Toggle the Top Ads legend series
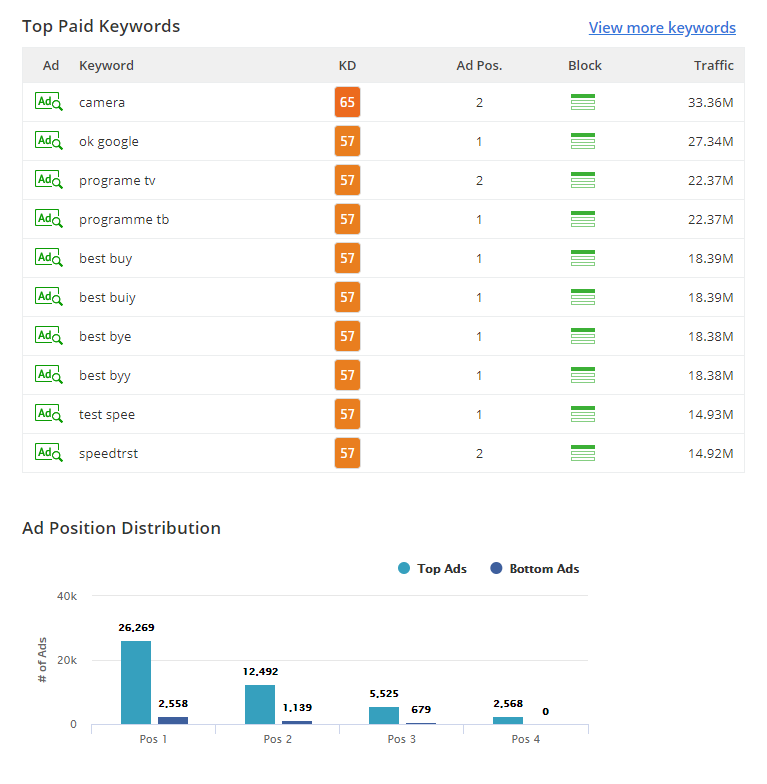Image resolution: width=767 pixels, height=784 pixels. [x=432, y=568]
